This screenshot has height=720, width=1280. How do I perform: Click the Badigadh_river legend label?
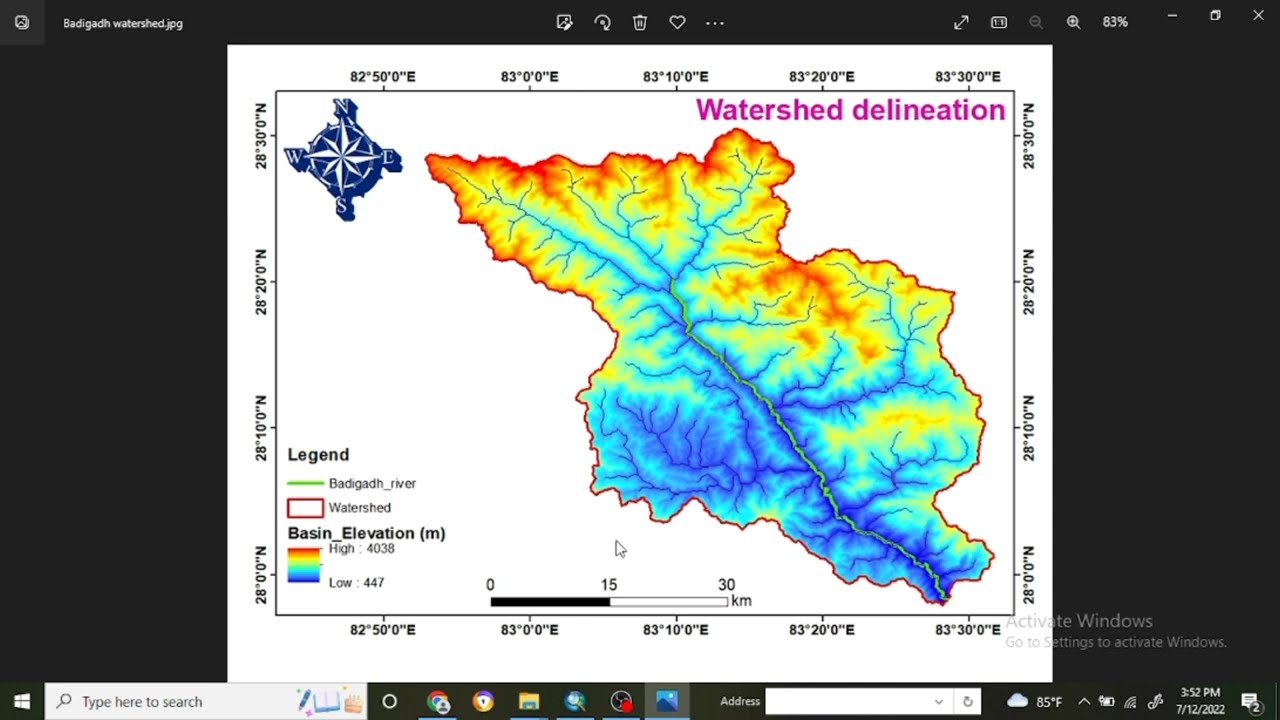[x=372, y=483]
